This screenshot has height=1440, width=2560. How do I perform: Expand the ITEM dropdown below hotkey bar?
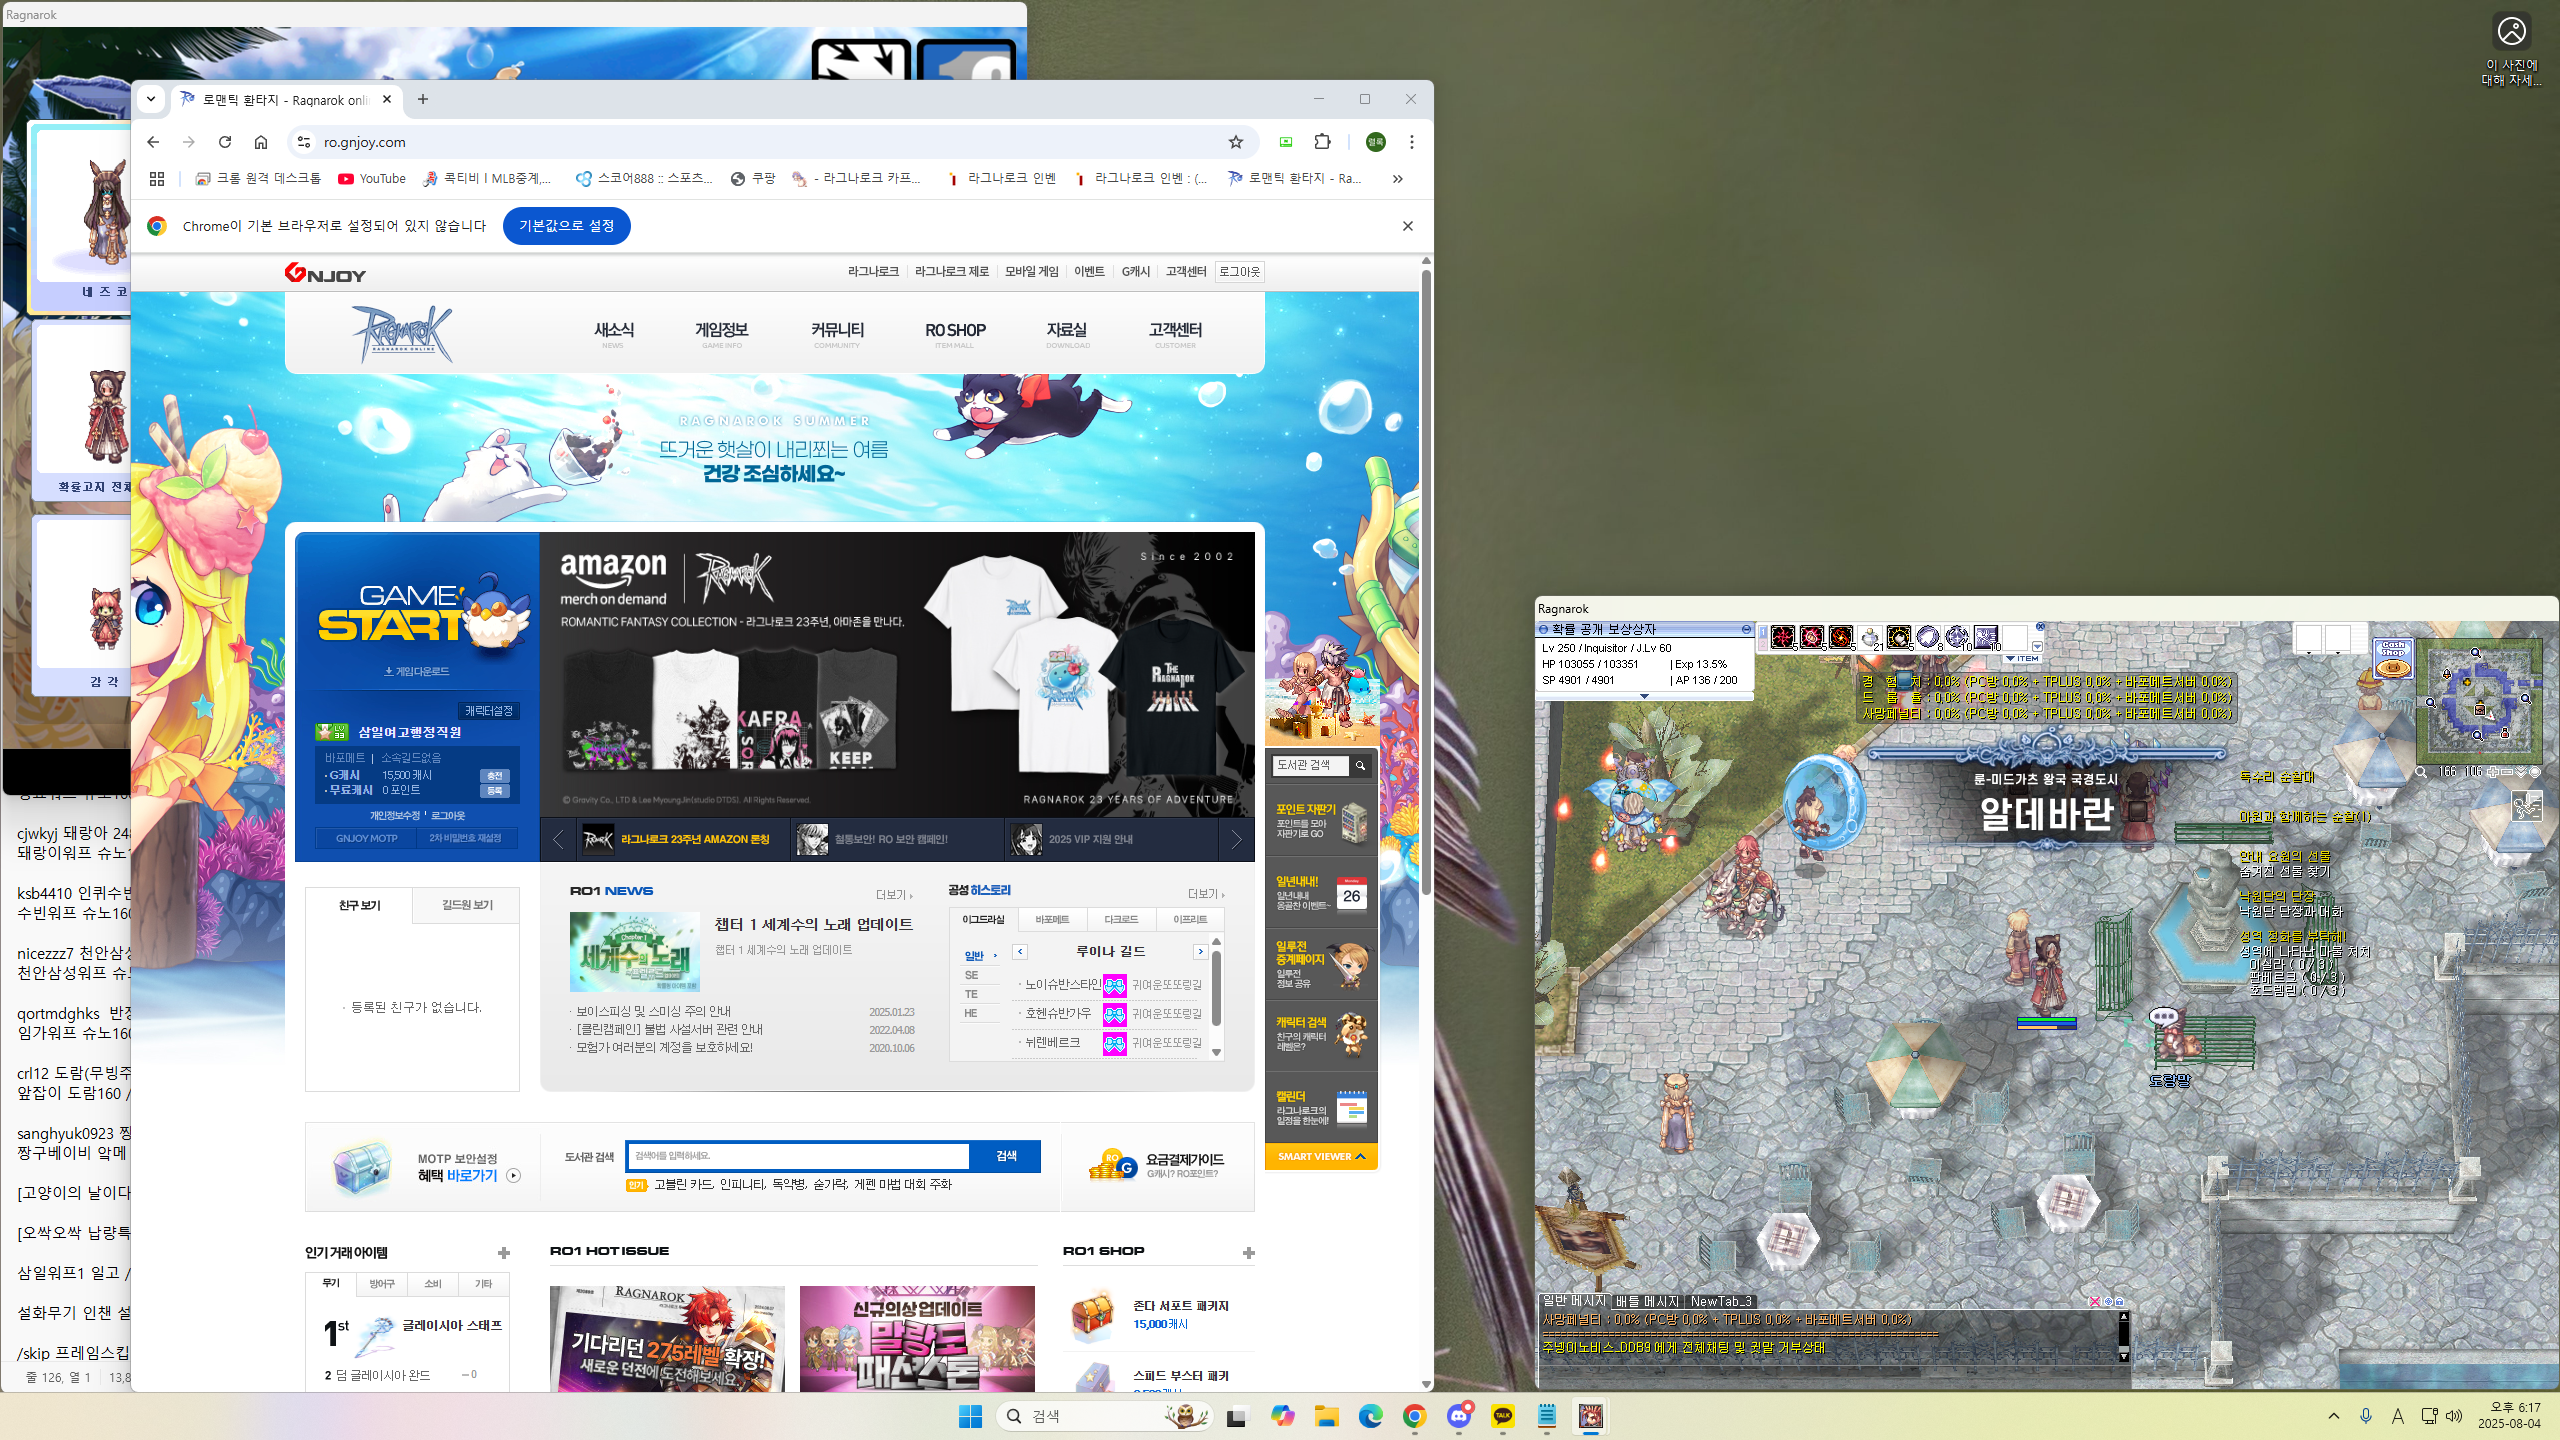[2022, 659]
